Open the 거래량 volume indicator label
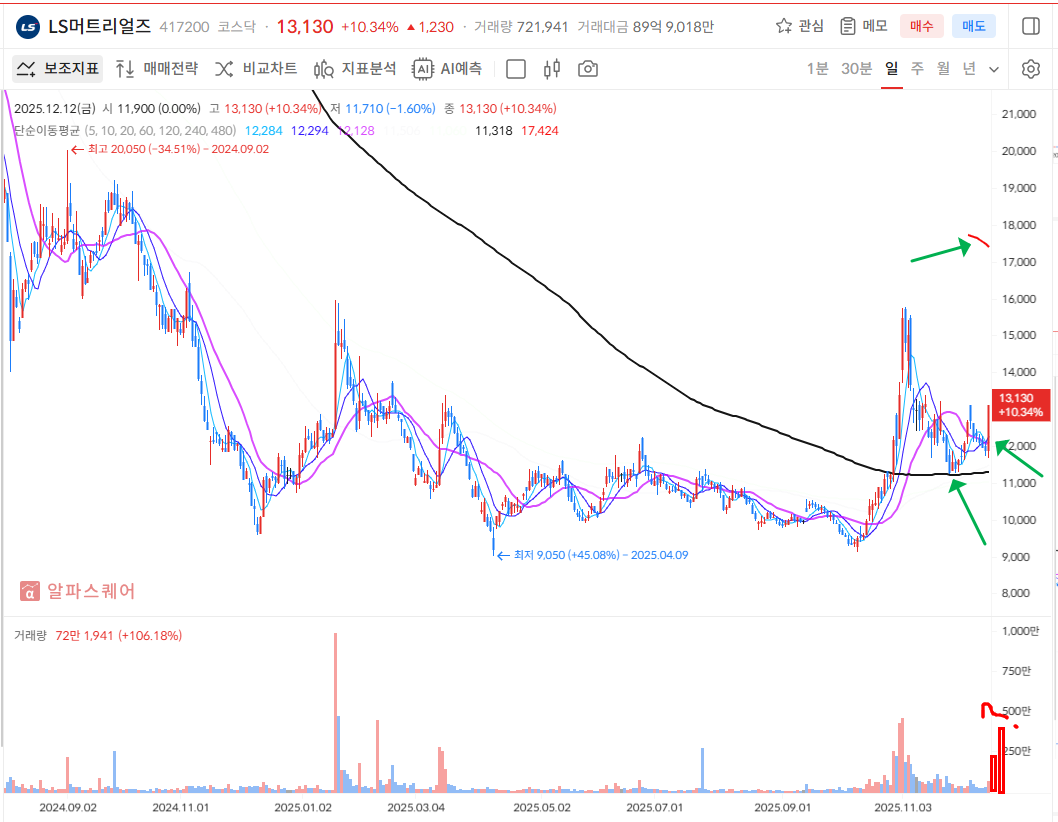 (x=31, y=635)
